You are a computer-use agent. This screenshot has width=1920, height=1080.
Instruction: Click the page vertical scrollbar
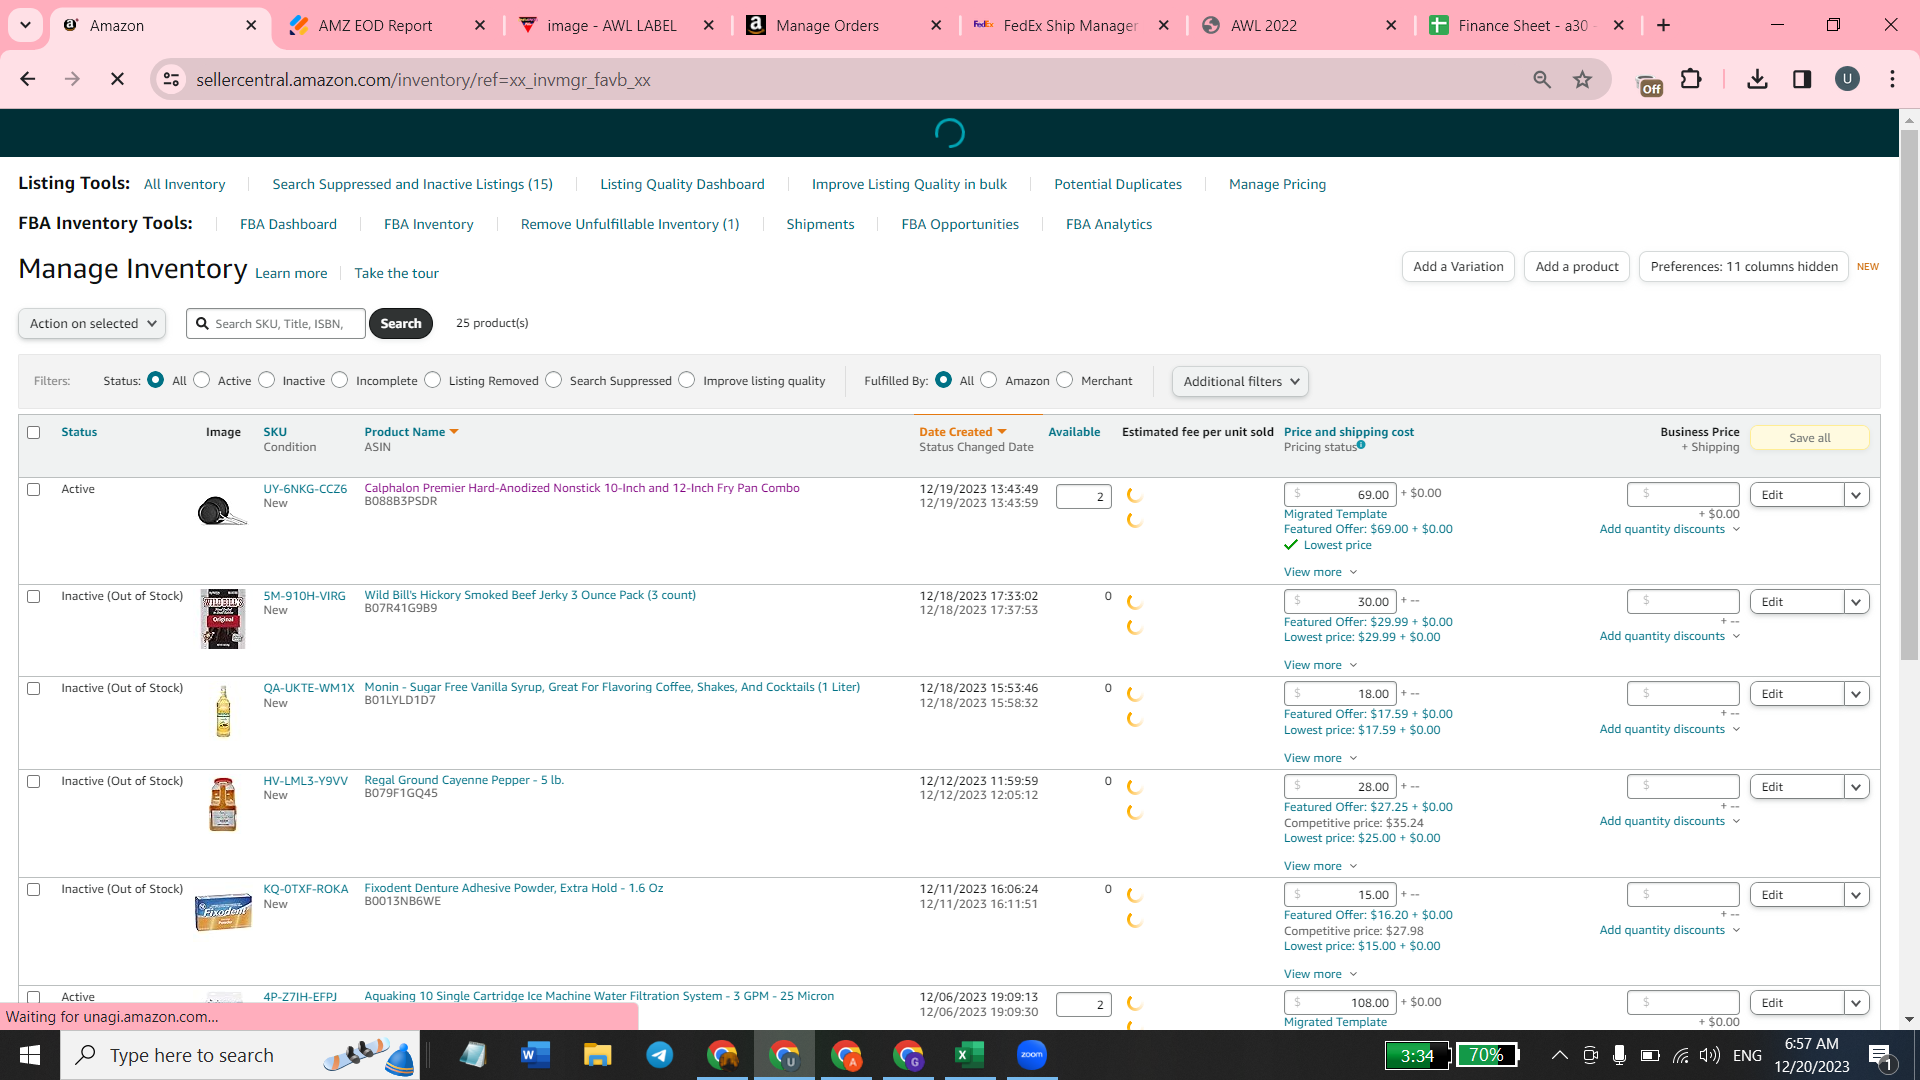(1909, 395)
